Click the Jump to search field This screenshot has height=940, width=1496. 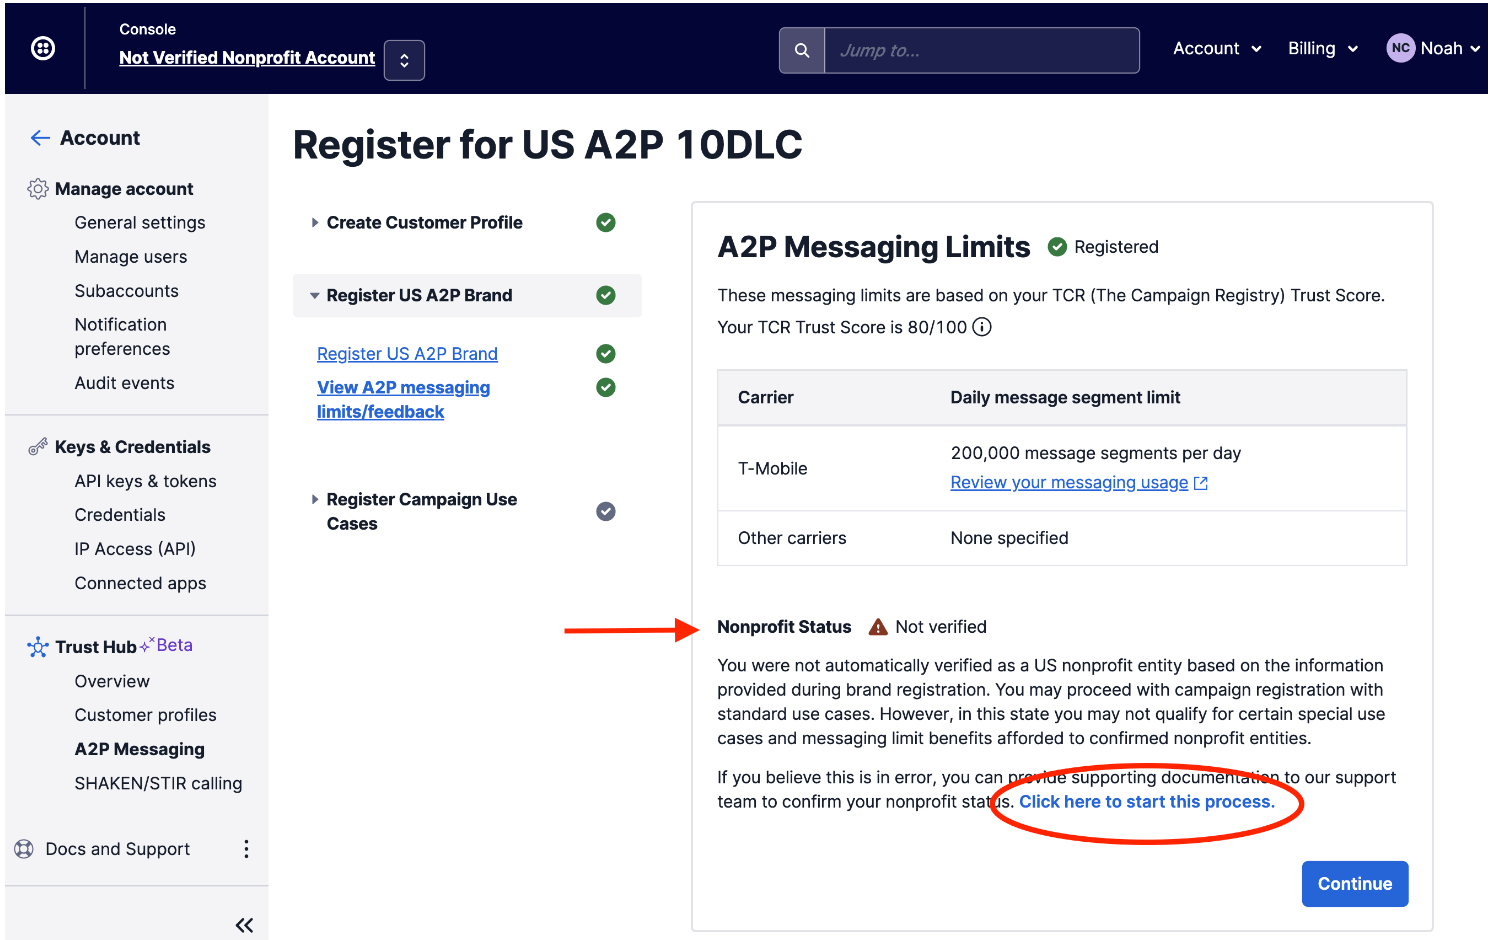point(981,50)
